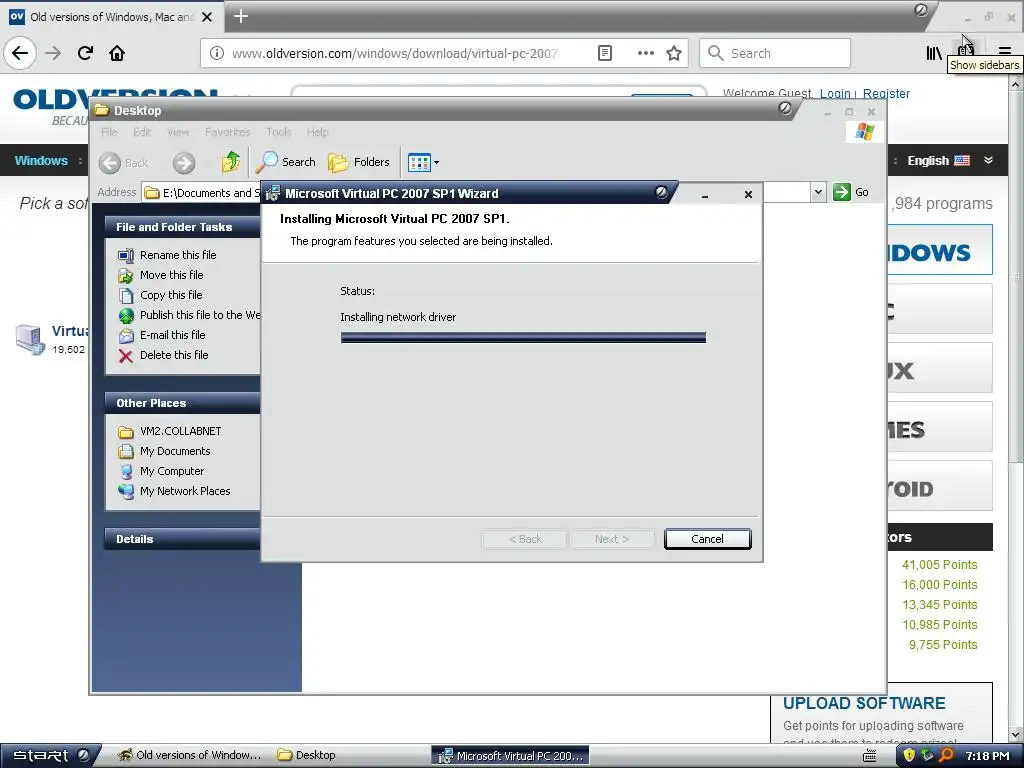The height and width of the screenshot is (768, 1024).
Task: Click the Up folder icon in Explorer
Action: [x=230, y=162]
